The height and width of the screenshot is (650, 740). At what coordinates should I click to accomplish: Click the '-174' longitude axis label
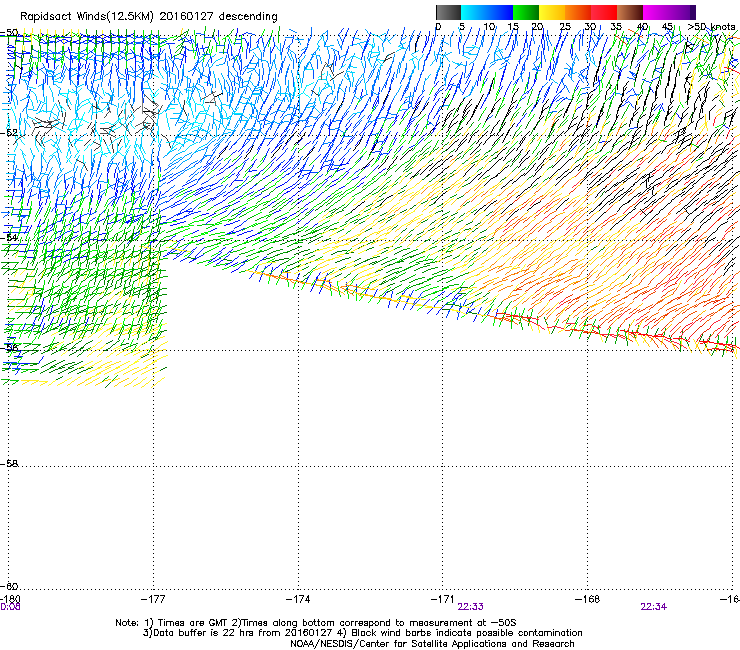tap(298, 599)
